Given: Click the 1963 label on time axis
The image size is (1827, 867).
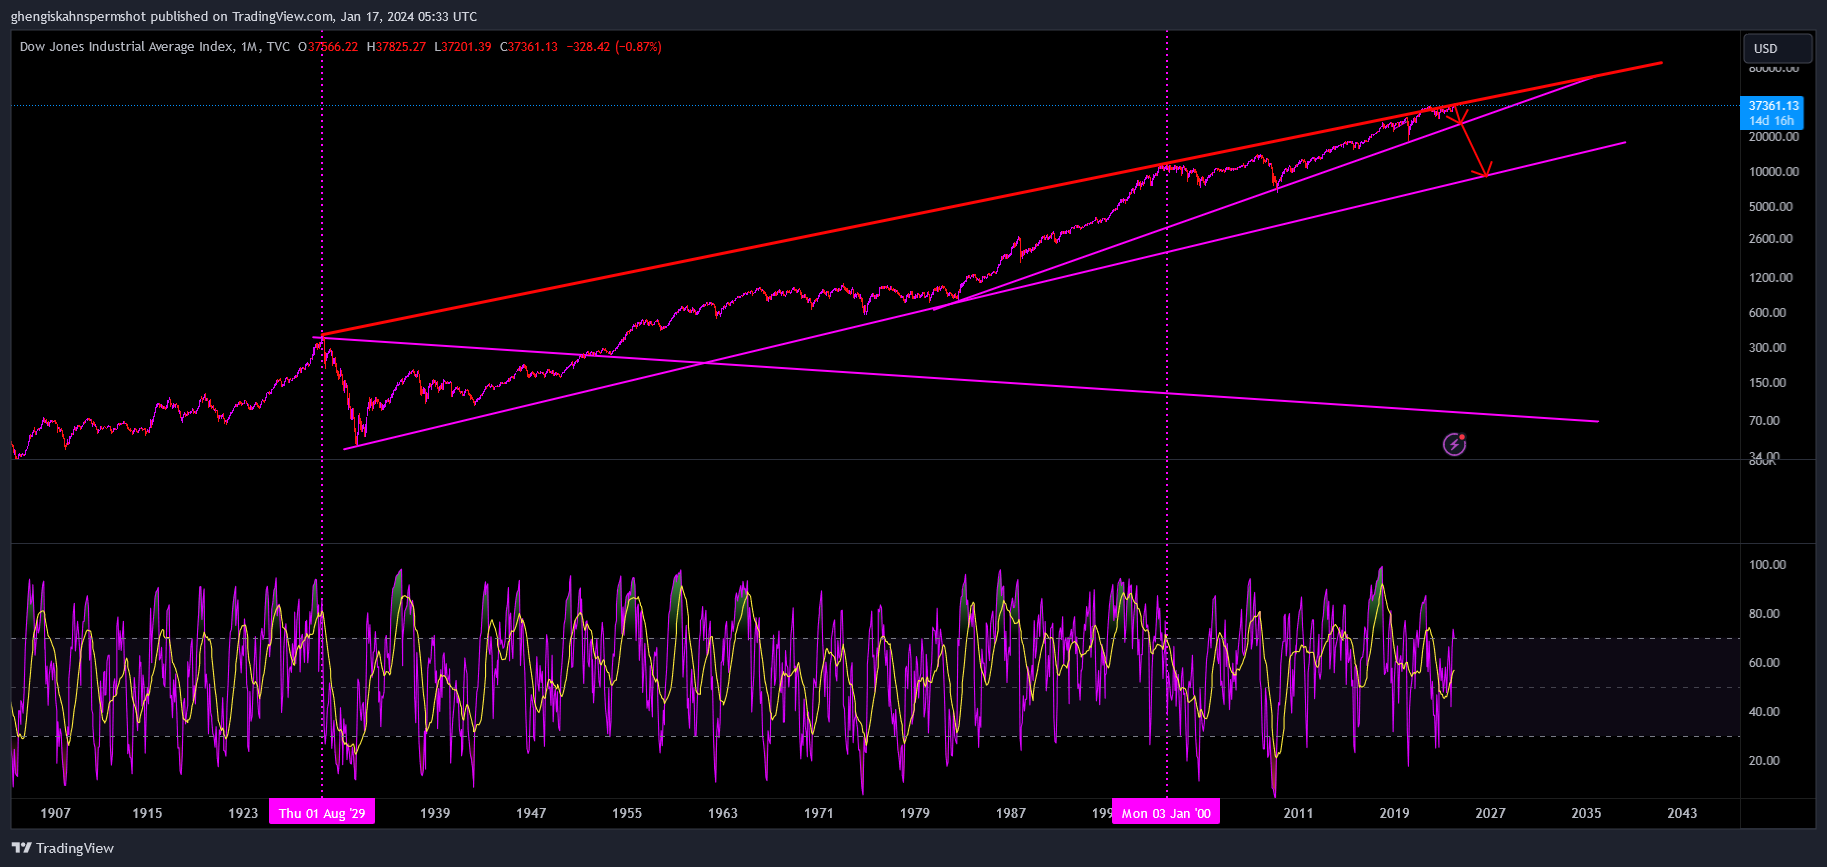Looking at the screenshot, I should [723, 813].
